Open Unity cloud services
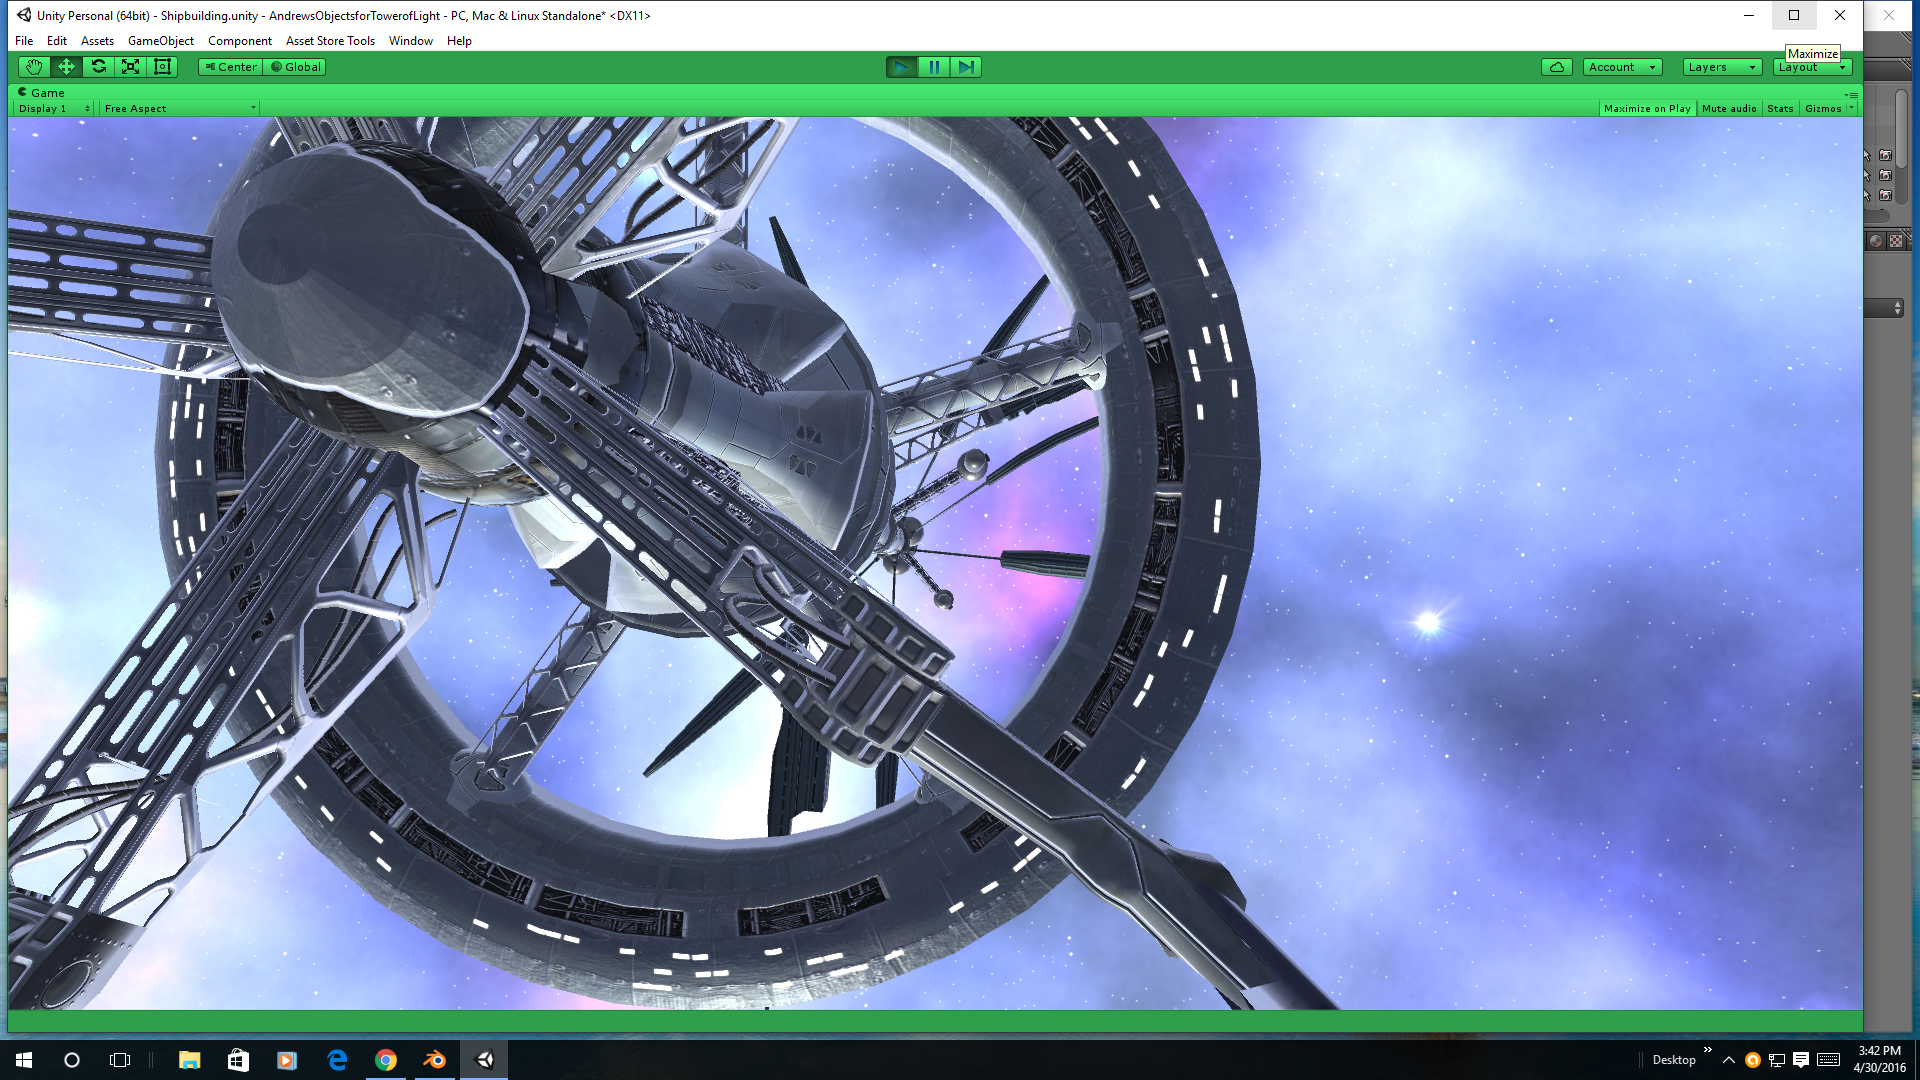 [1557, 67]
